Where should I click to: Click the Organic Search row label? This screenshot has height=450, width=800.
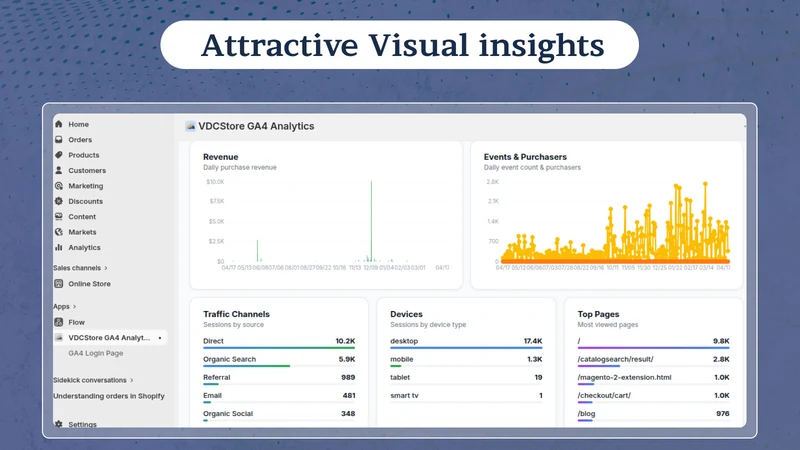click(x=229, y=359)
